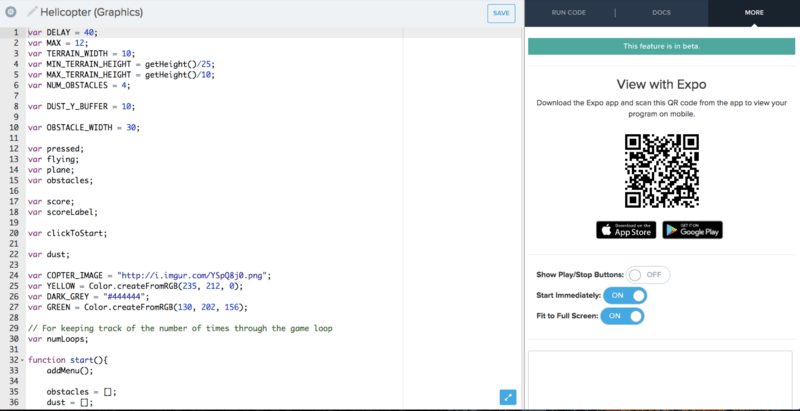Viewport: 800px width, 411px height.
Task: Select the MORE tab
Action: click(x=754, y=12)
